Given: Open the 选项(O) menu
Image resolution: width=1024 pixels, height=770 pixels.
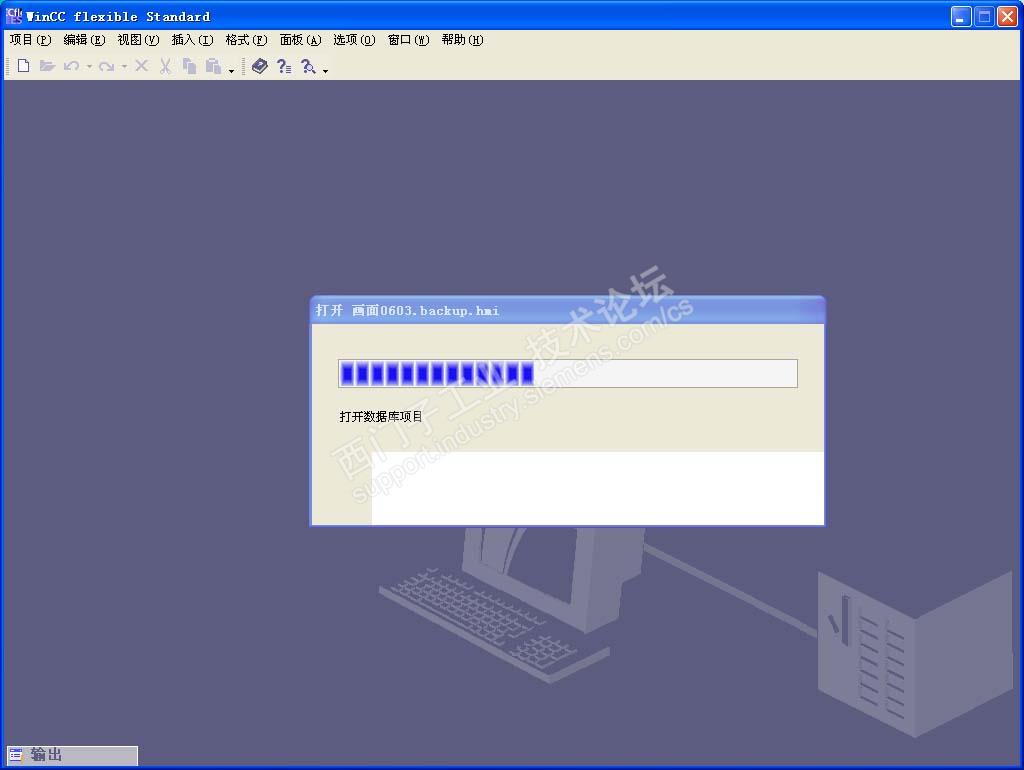Looking at the screenshot, I should [x=354, y=40].
